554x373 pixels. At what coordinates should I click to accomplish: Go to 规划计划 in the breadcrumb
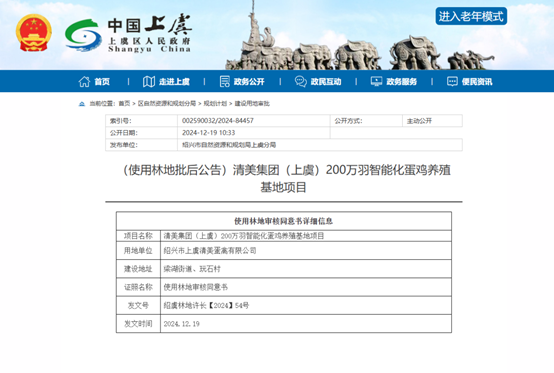point(215,103)
